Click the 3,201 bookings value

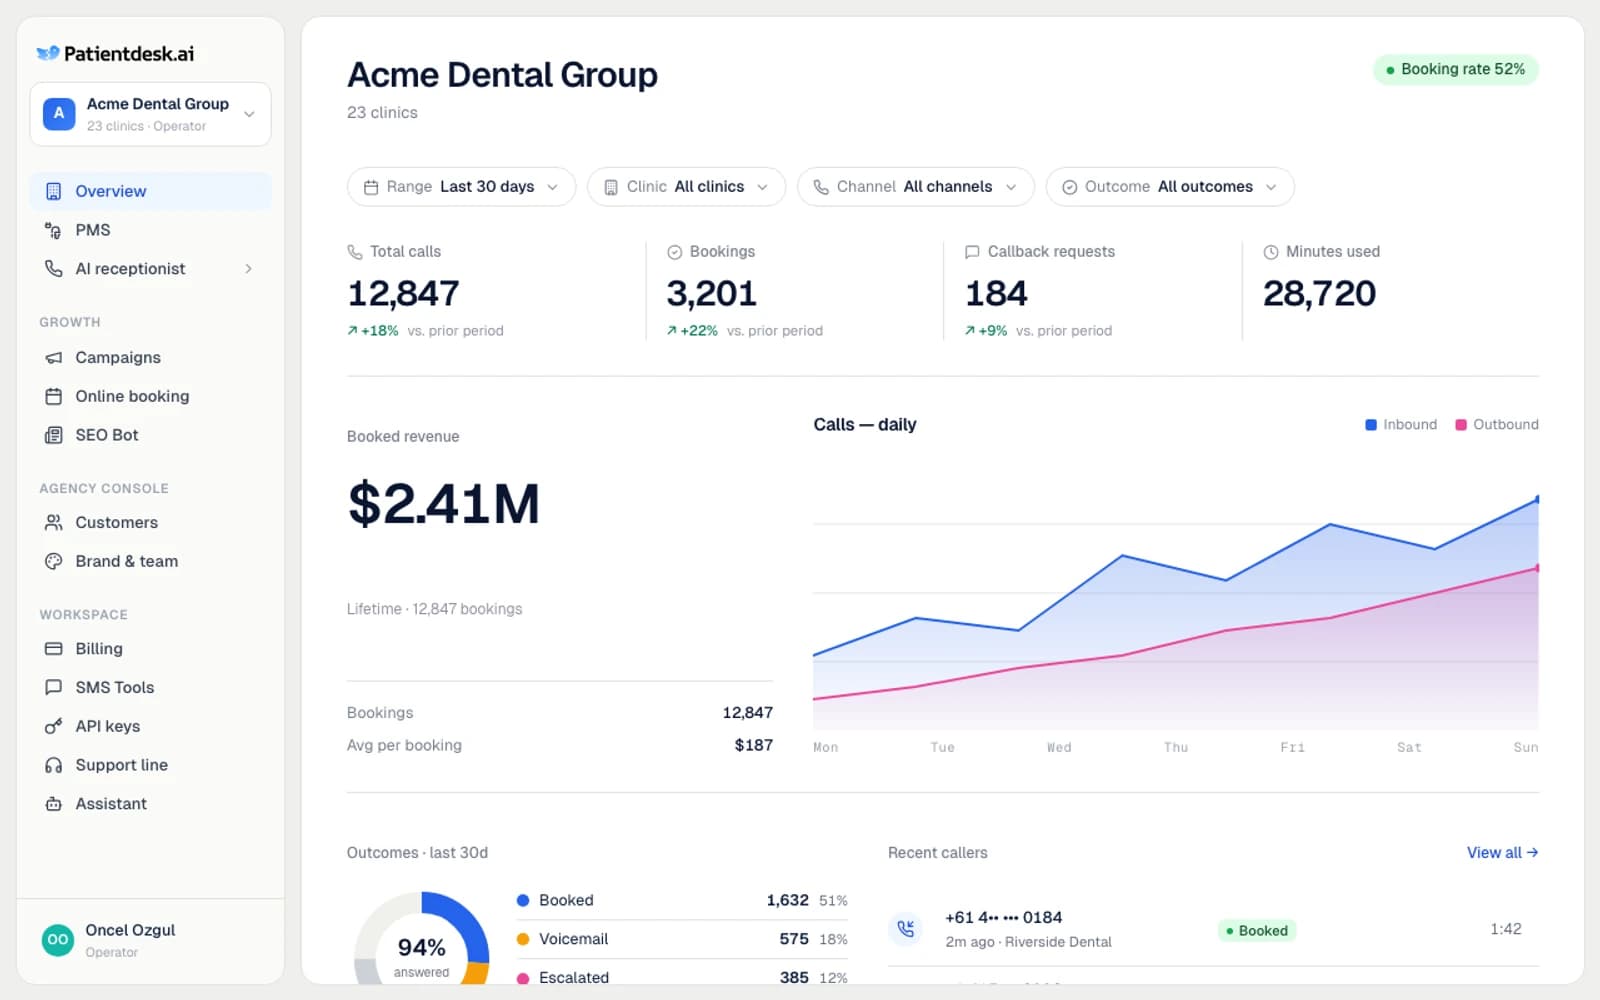point(712,294)
